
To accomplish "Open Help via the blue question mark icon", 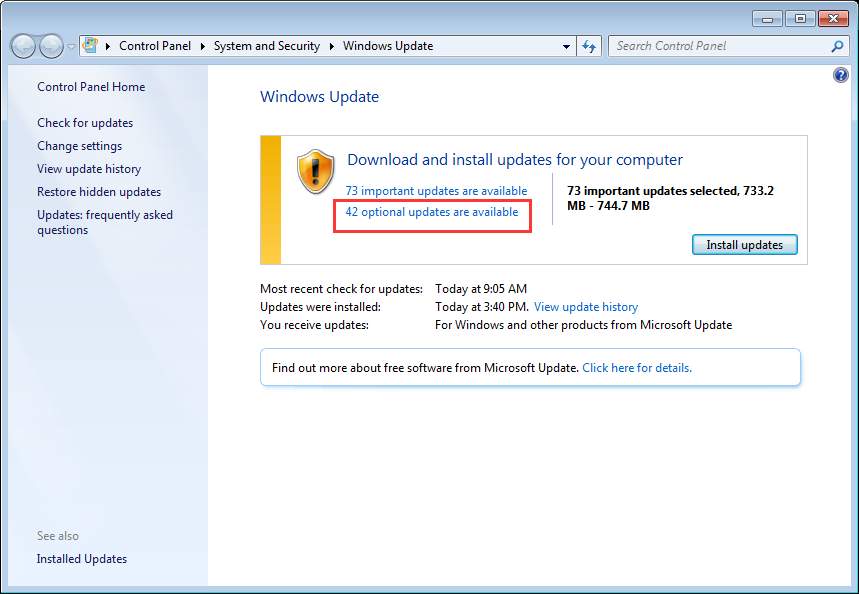I will pyautogui.click(x=840, y=76).
